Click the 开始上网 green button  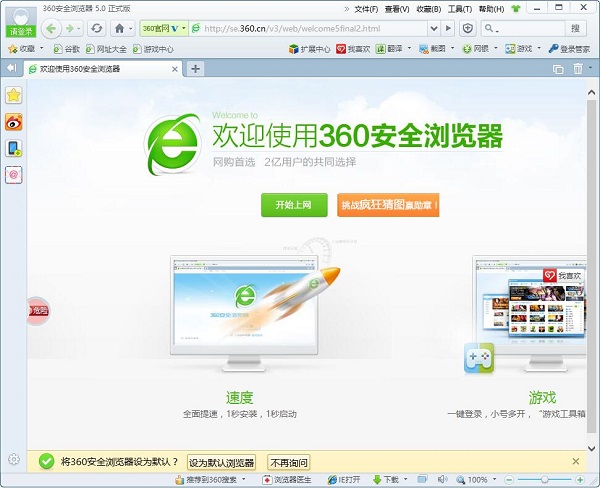(x=293, y=205)
